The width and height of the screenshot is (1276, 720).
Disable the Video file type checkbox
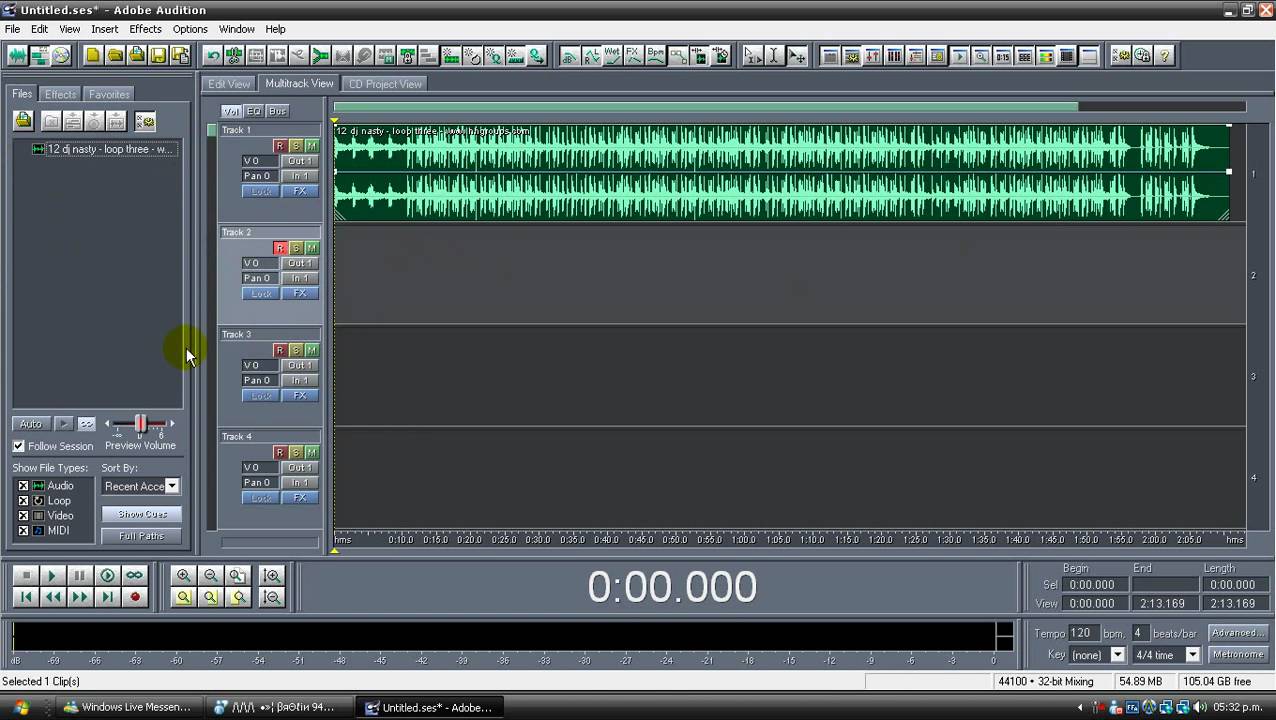point(23,515)
